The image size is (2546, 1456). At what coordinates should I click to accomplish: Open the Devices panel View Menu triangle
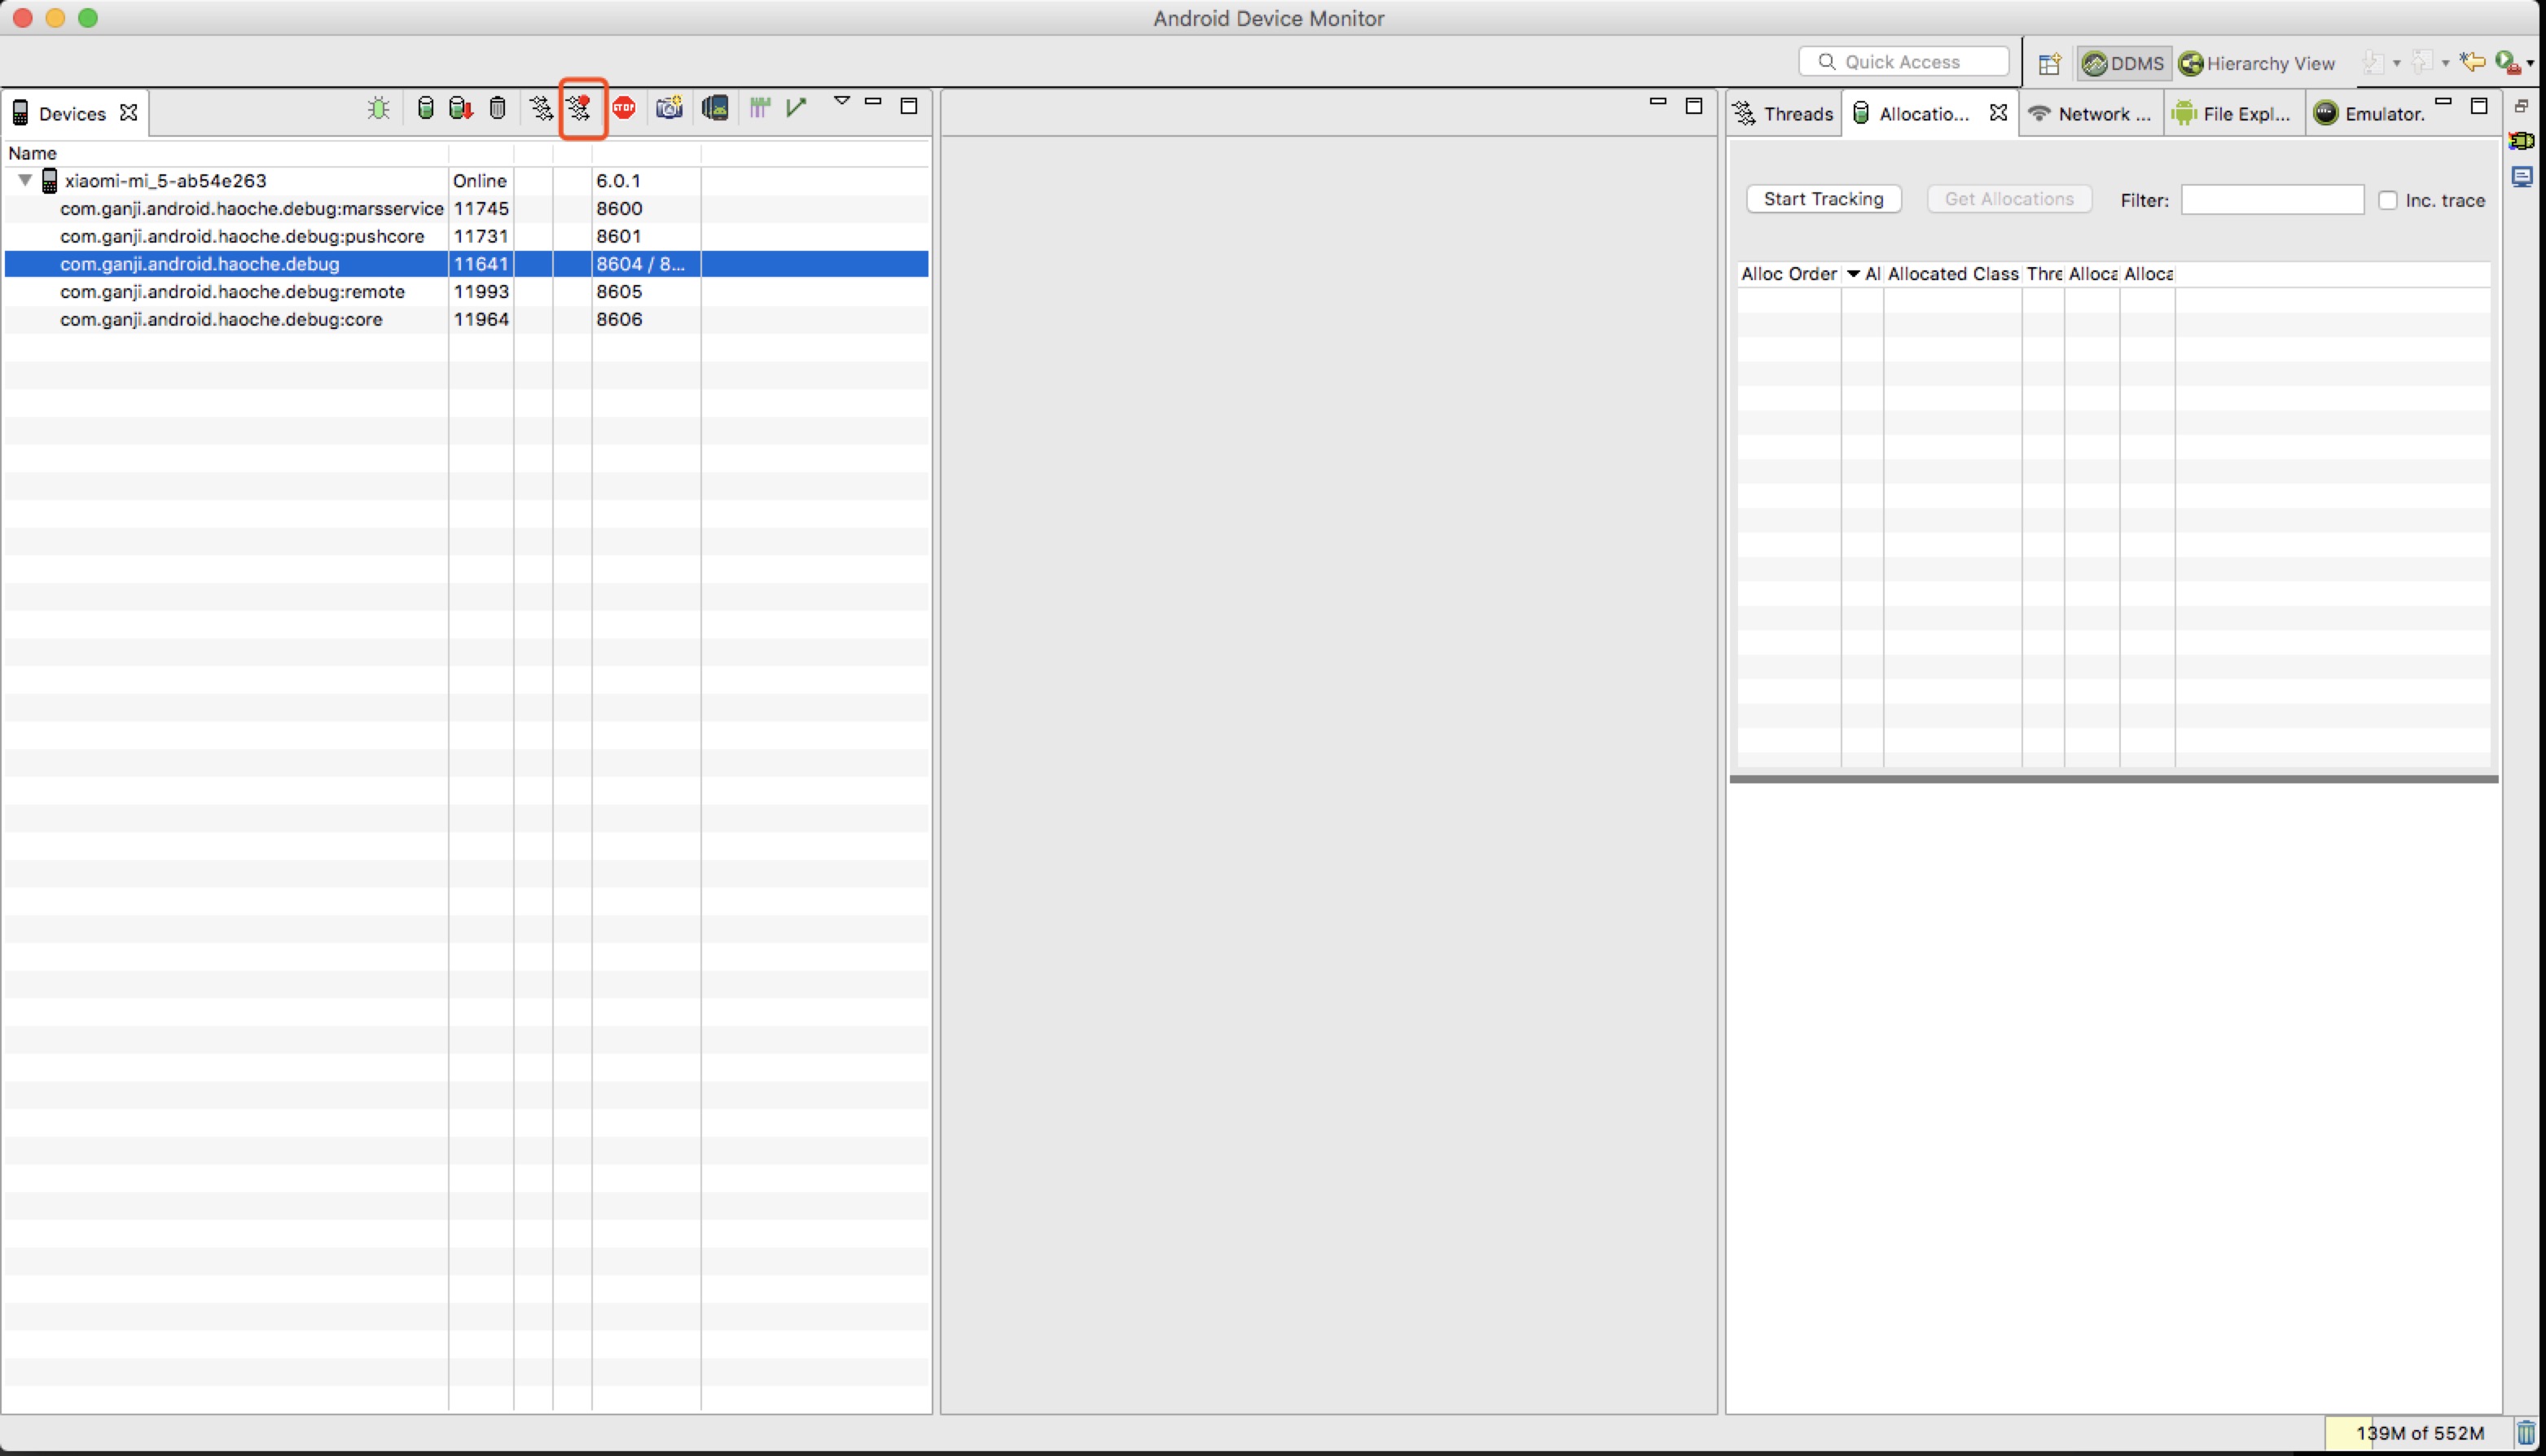[x=842, y=101]
